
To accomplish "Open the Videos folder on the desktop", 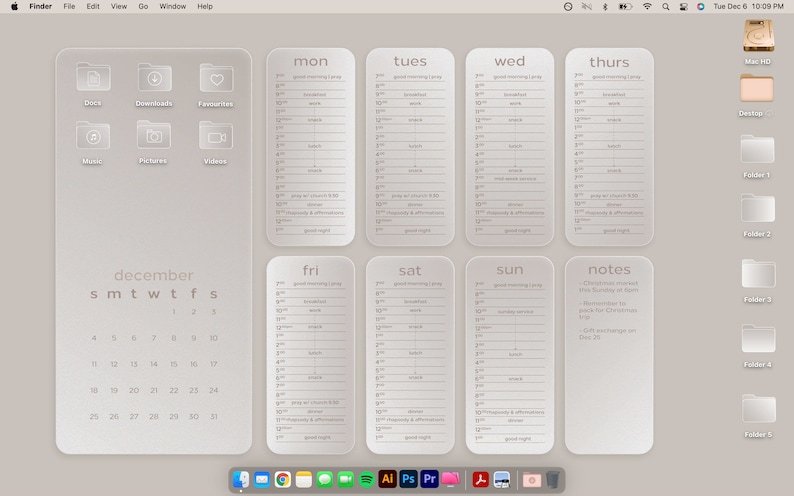I will coord(216,136).
